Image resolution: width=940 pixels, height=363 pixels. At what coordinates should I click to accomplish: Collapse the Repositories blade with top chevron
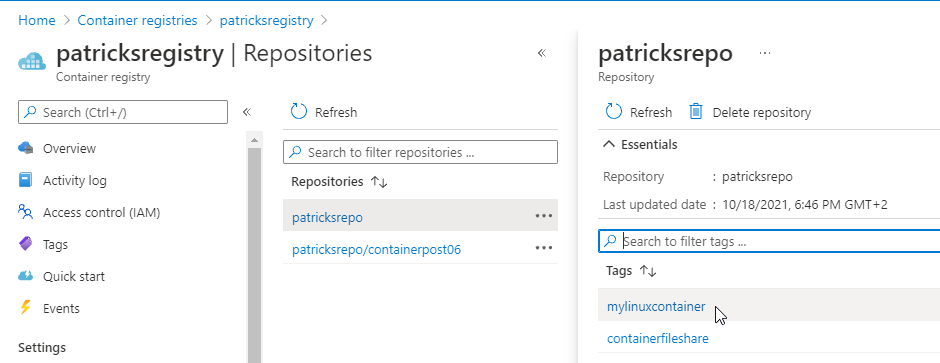[x=542, y=53]
